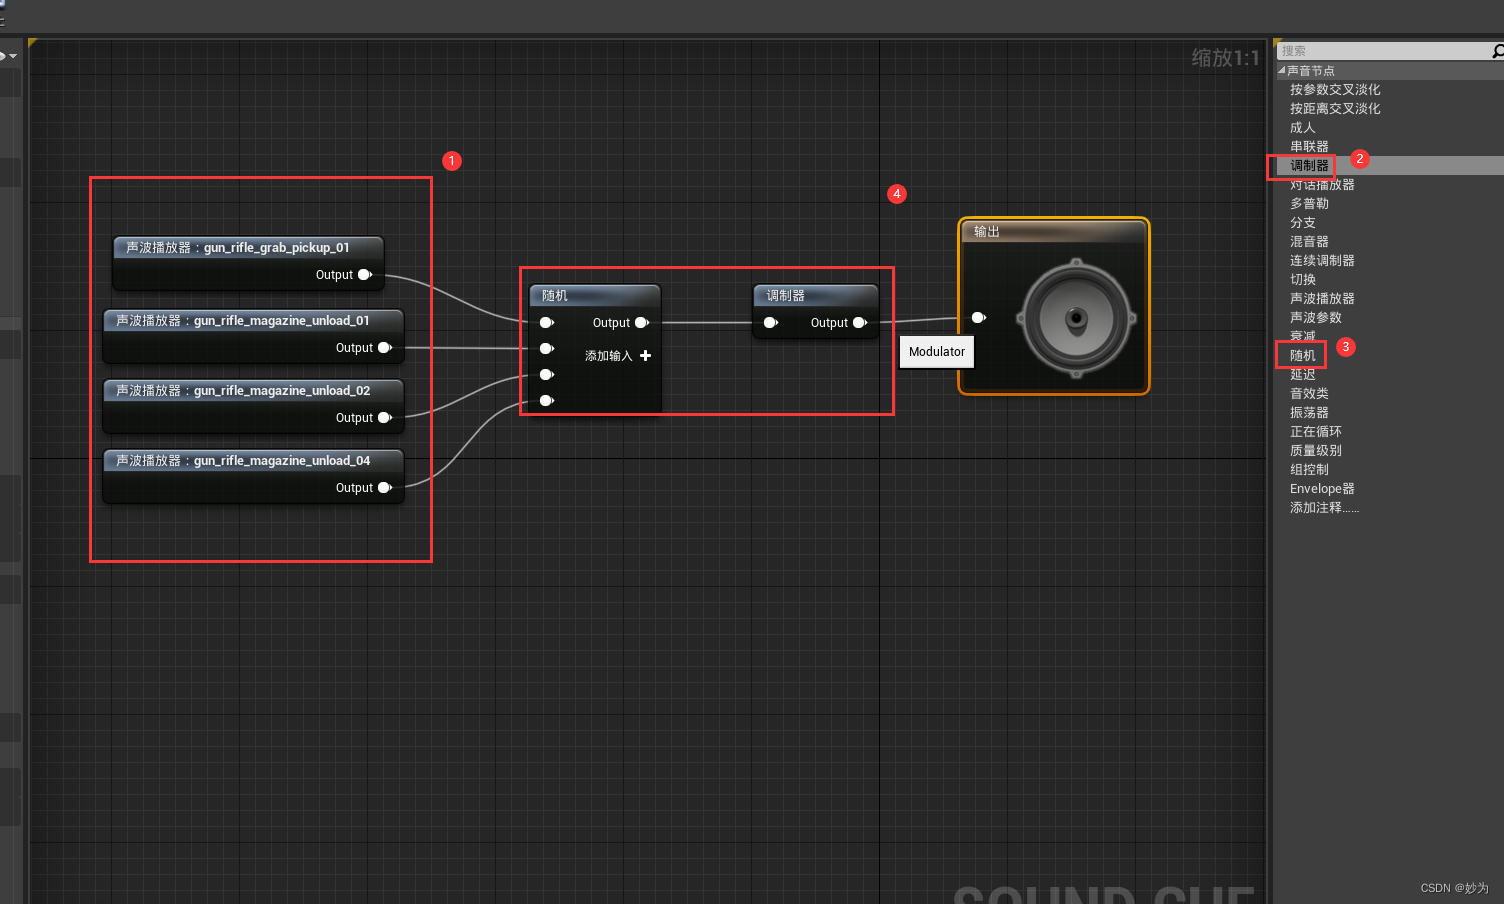This screenshot has height=904, width=1504.
Task: Click the input pin of 输出 node
Action: [x=979, y=318]
